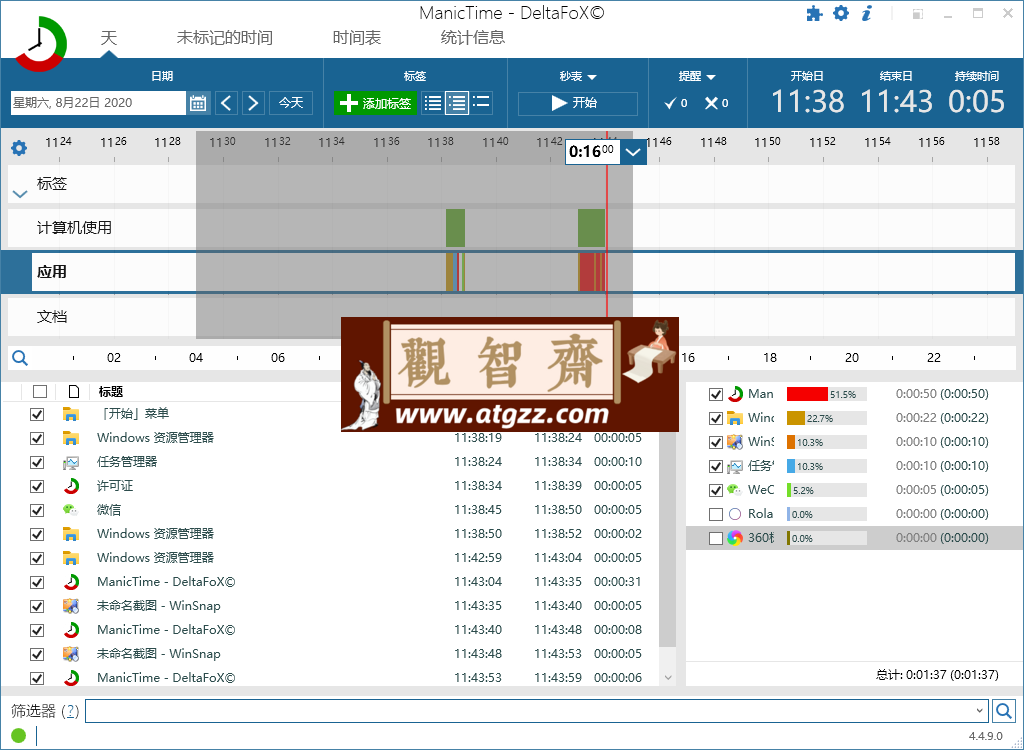Select the third tag list view icon
1024x750 pixels.
pos(481,103)
